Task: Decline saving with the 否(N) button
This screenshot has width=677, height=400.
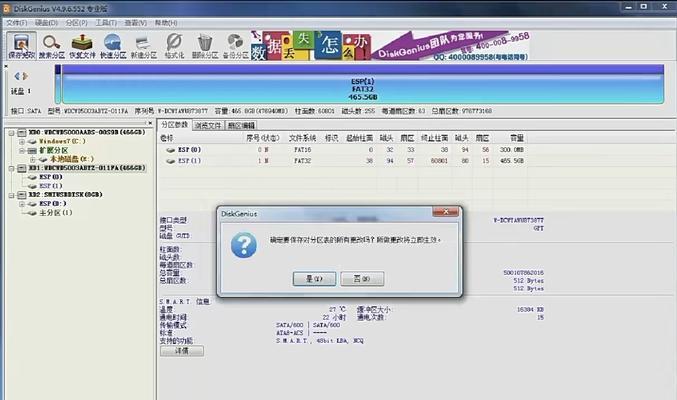Action: coord(362,279)
